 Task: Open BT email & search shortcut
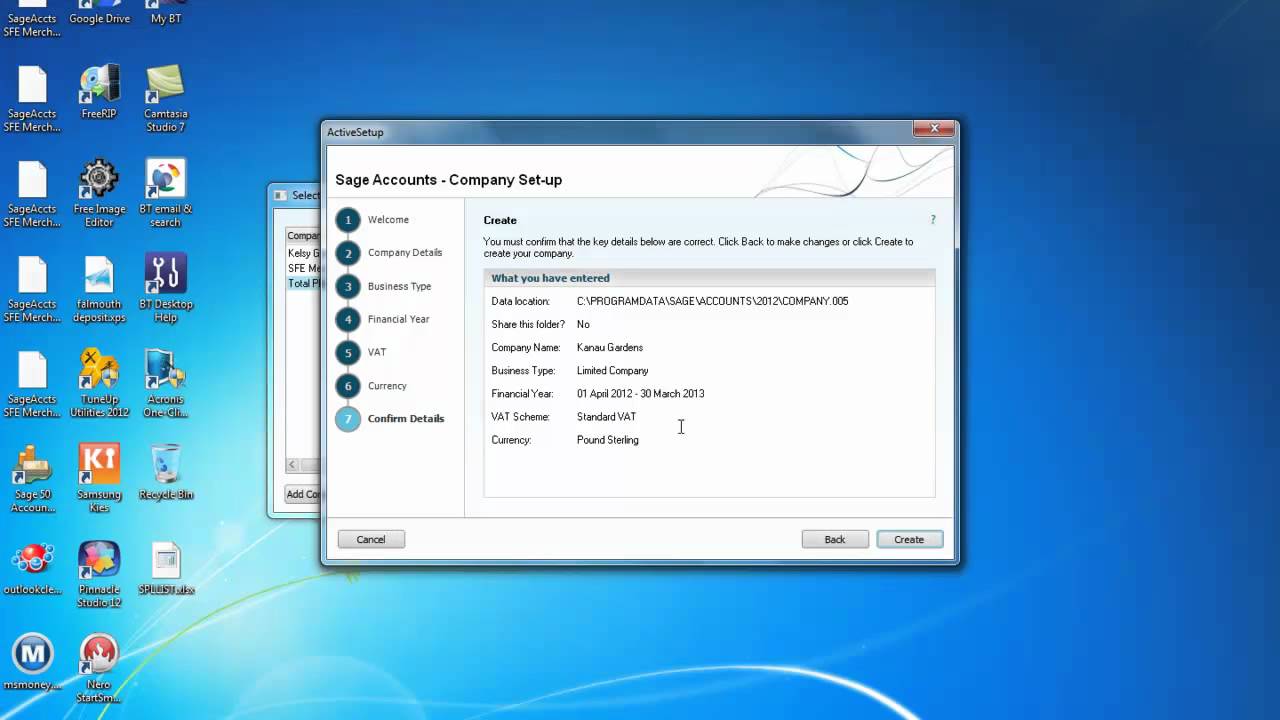(166, 194)
